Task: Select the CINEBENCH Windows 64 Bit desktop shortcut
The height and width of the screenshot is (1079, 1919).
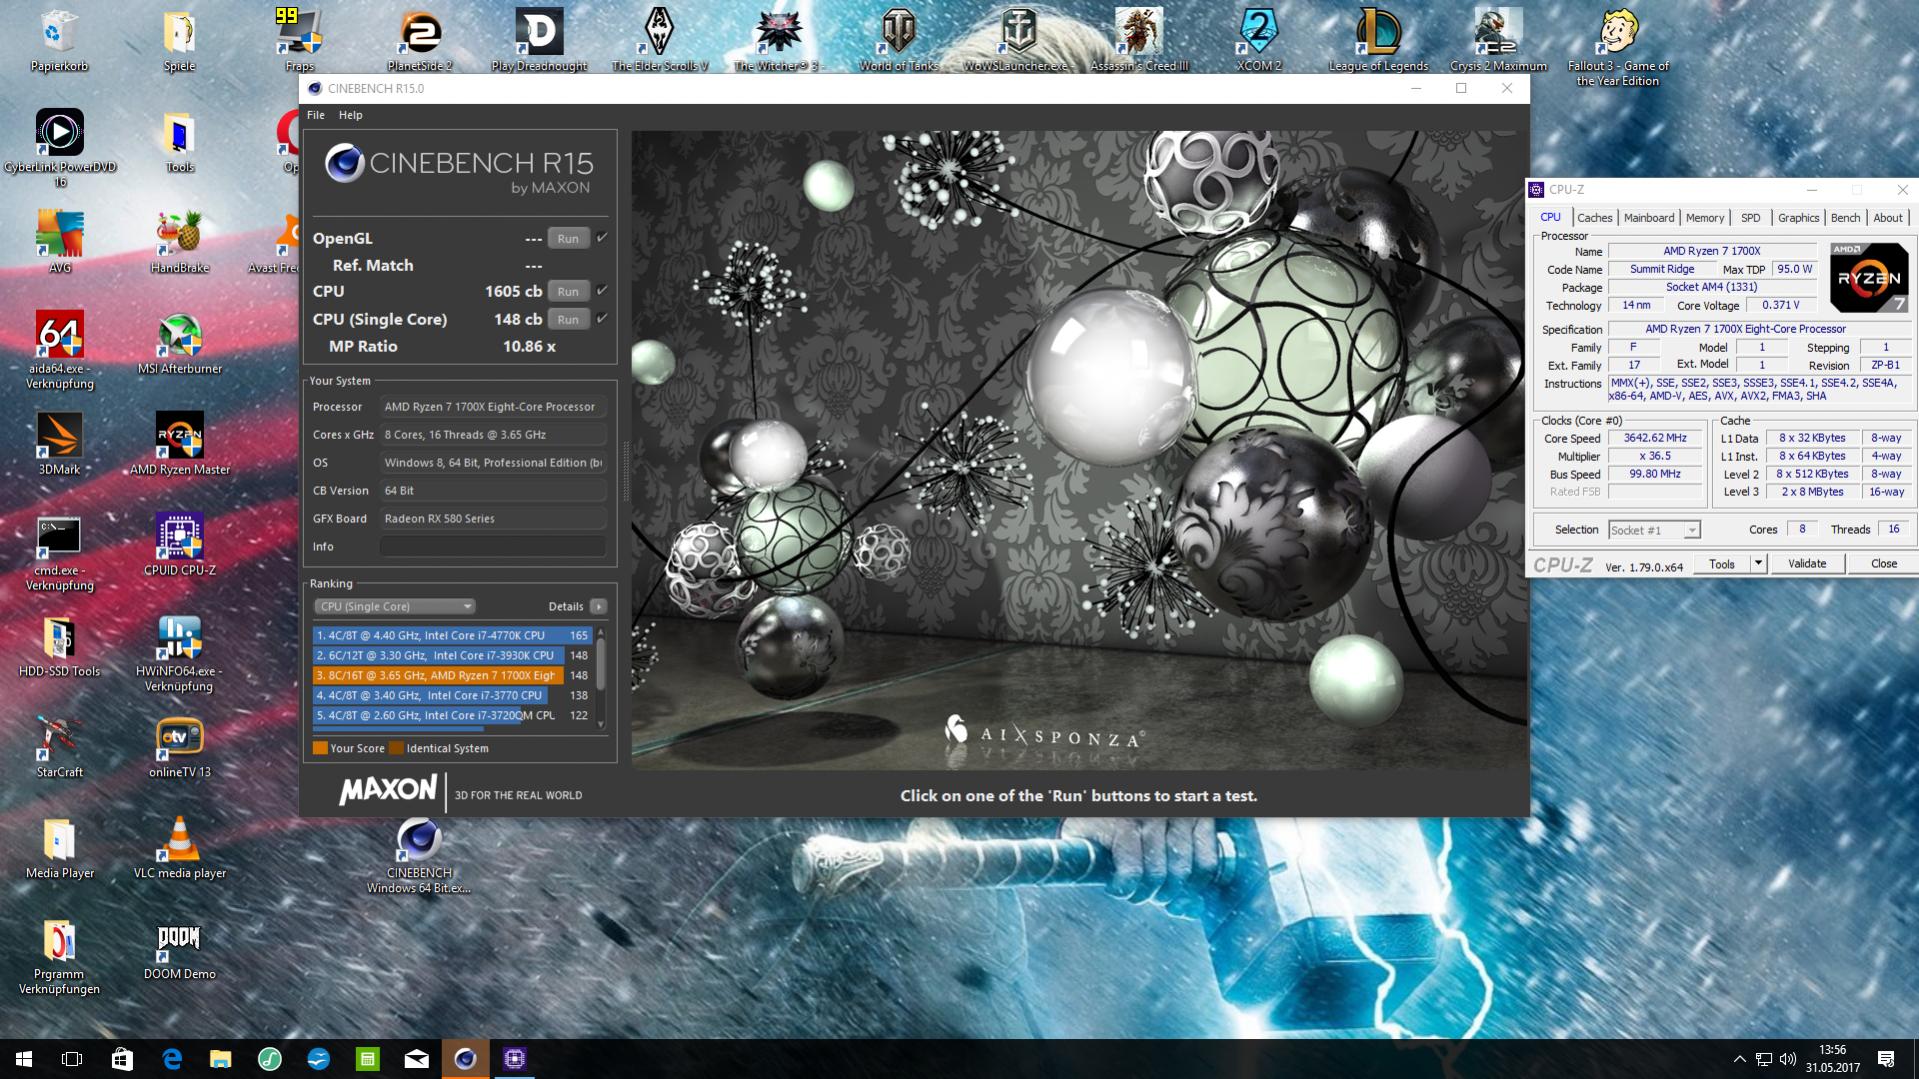Action: (x=419, y=855)
